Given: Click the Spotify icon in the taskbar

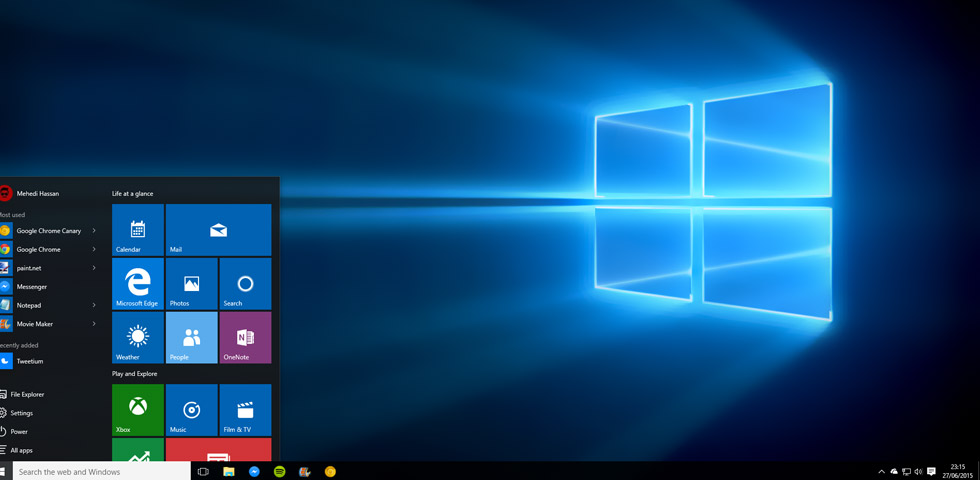Looking at the screenshot, I should [279, 471].
